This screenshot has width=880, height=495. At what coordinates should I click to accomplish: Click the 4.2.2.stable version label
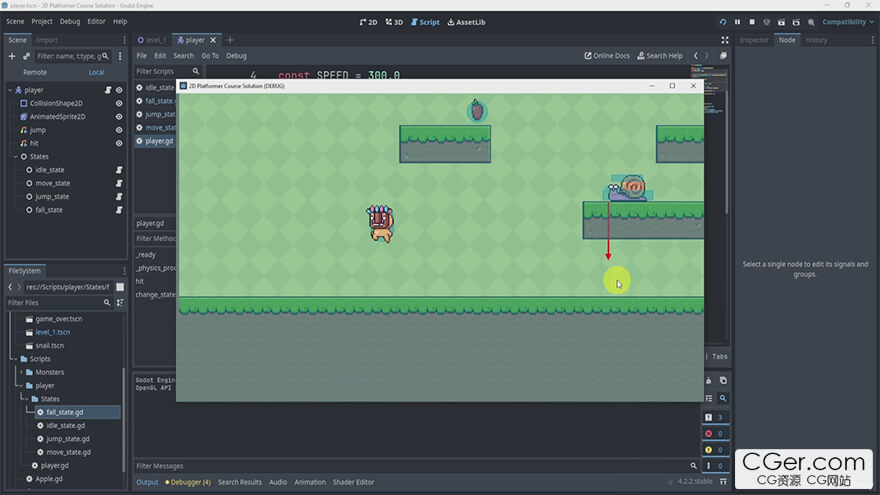[x=695, y=482]
